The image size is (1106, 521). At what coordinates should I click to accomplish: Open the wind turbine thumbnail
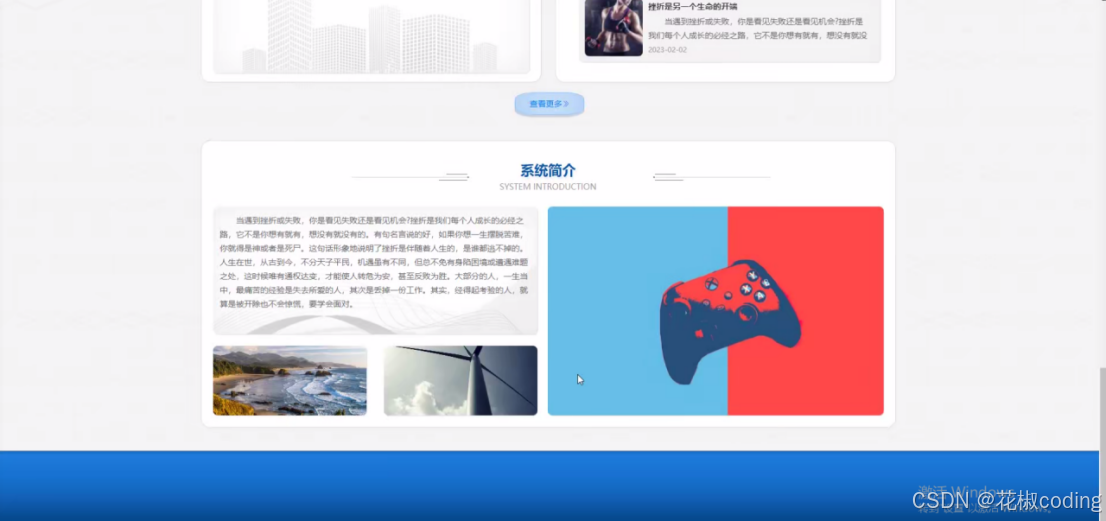coord(461,381)
